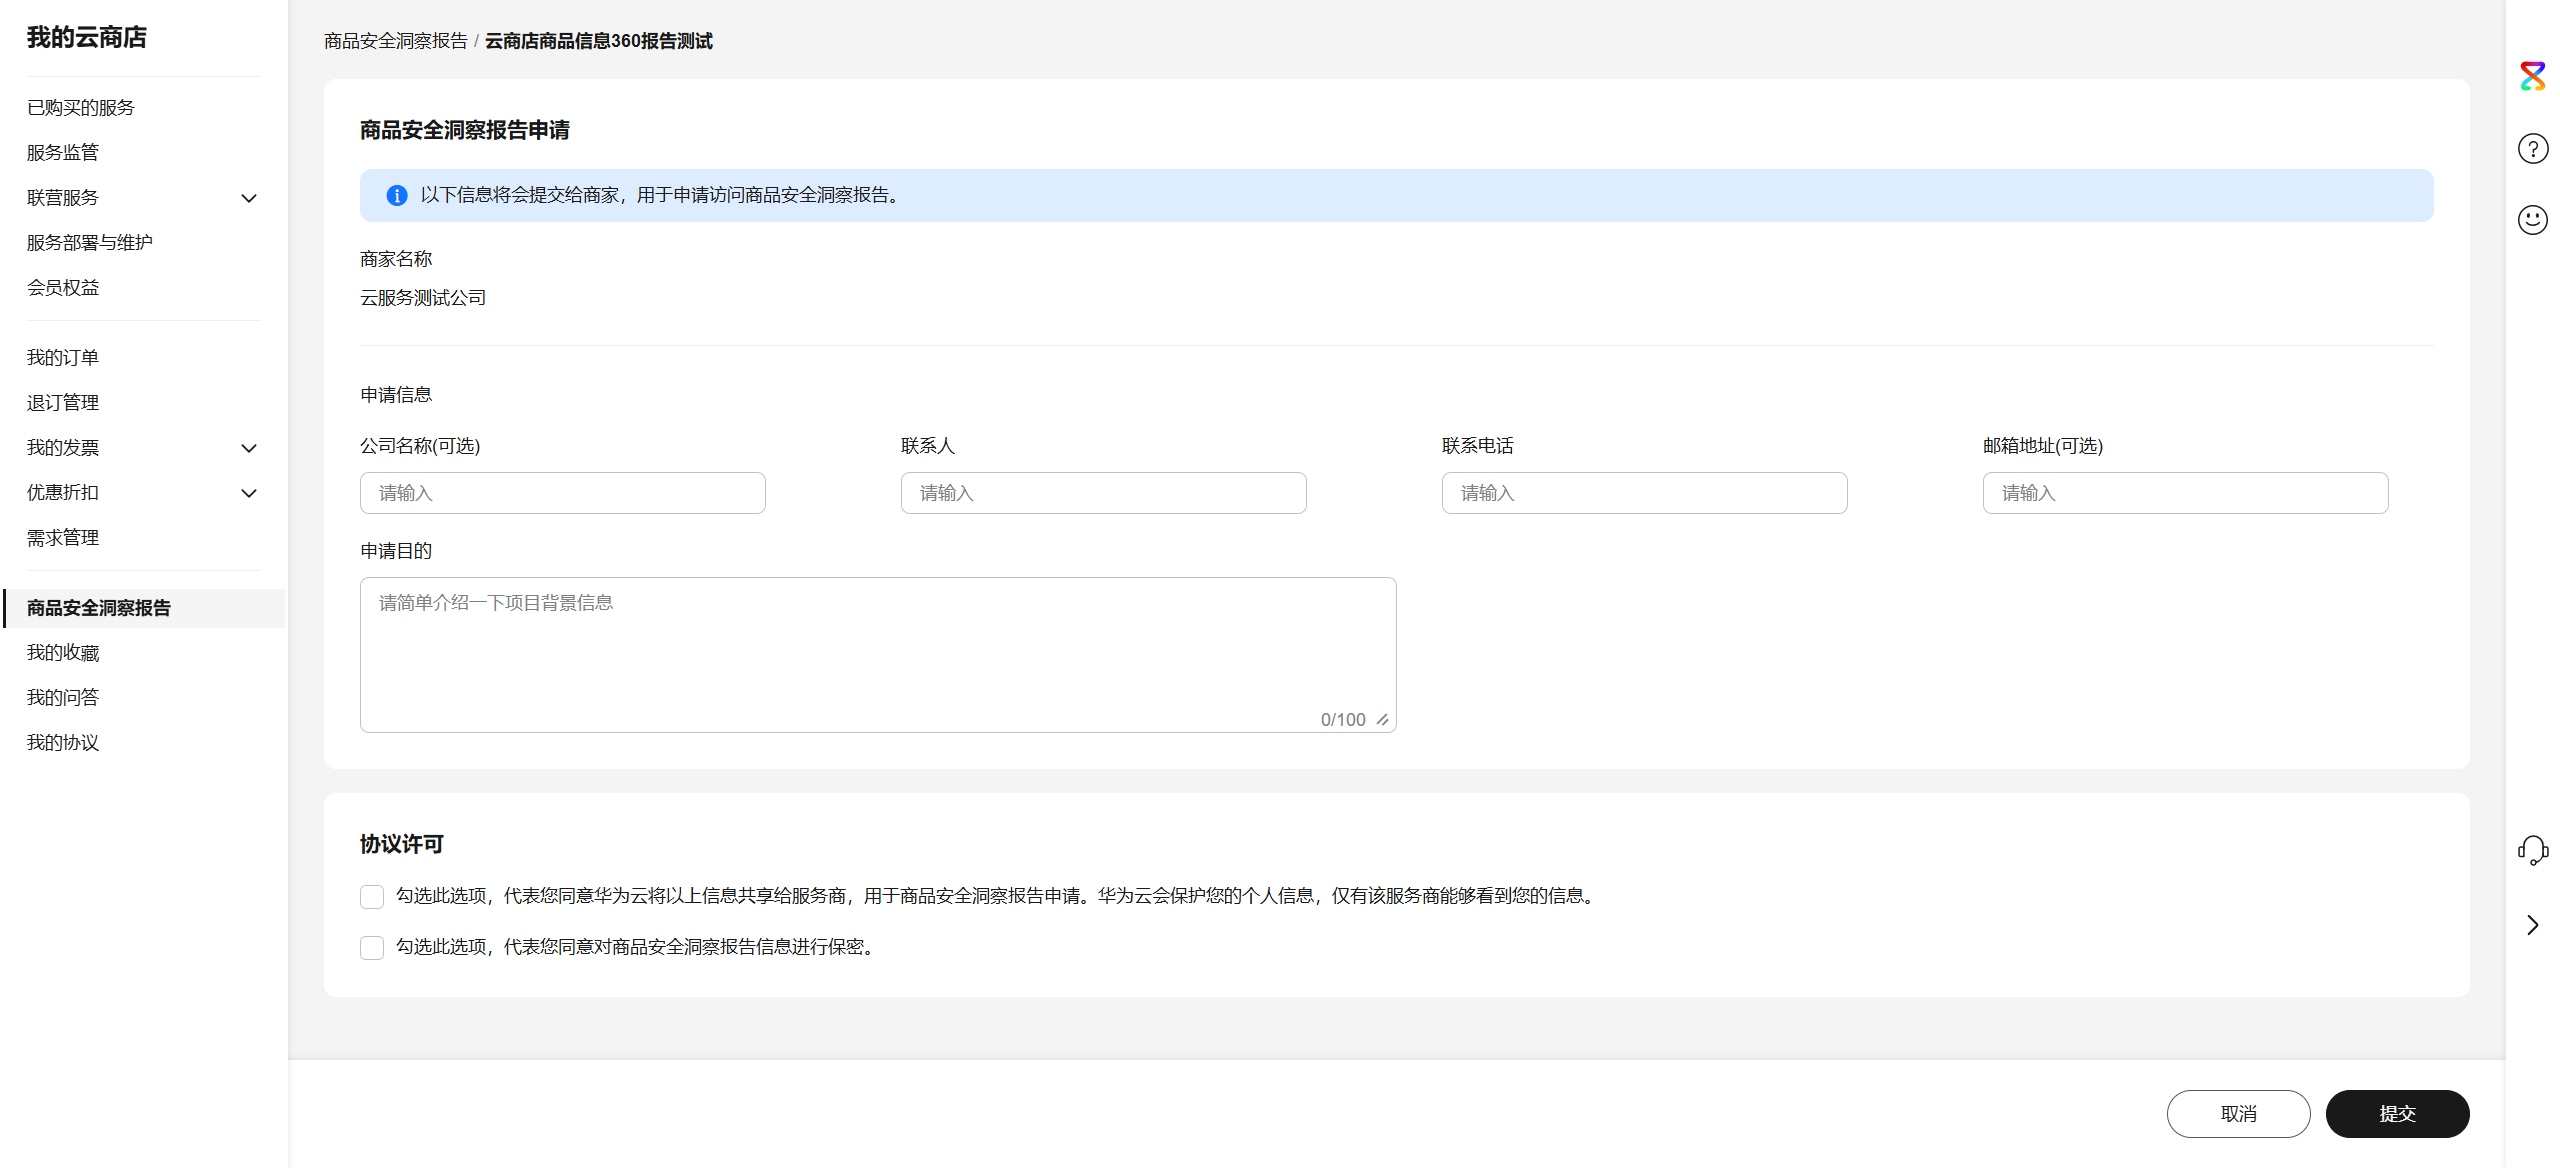Image resolution: width=2560 pixels, height=1168 pixels.
Task: Open 我的收藏 in the sidebar
Action: [x=63, y=653]
